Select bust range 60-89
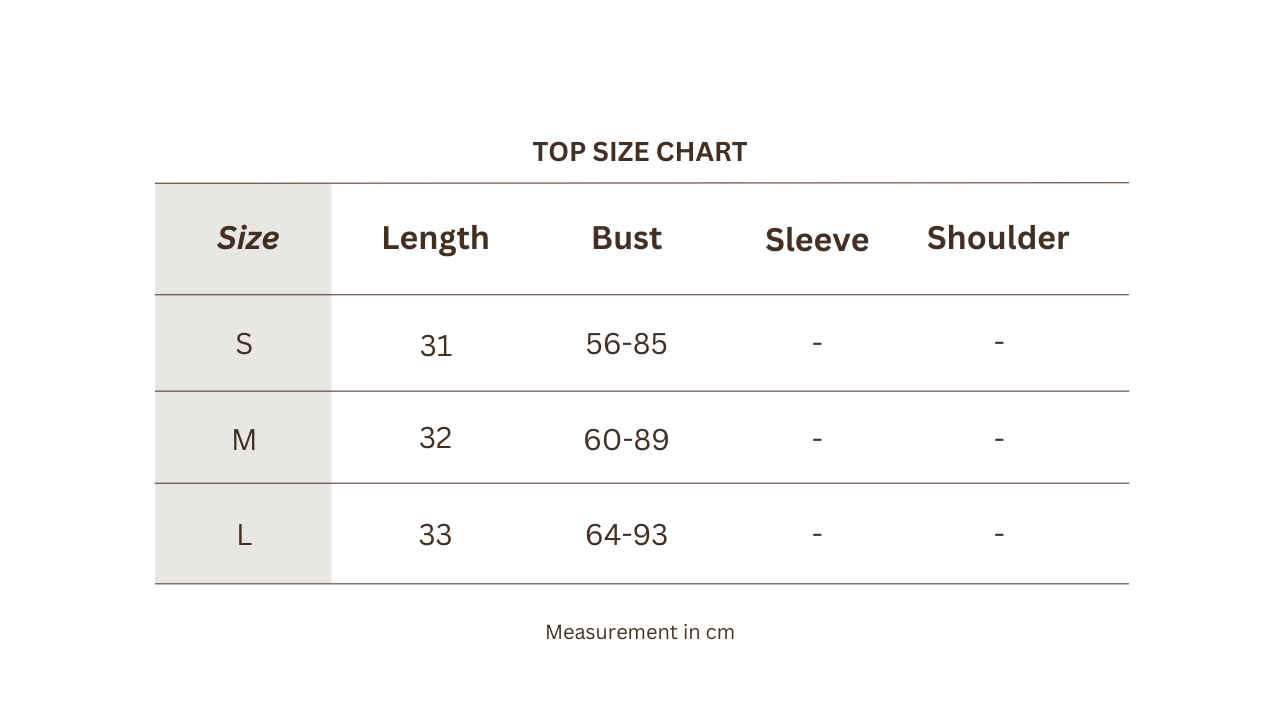Screen dimensions: 1280x720 pyautogui.click(x=627, y=440)
